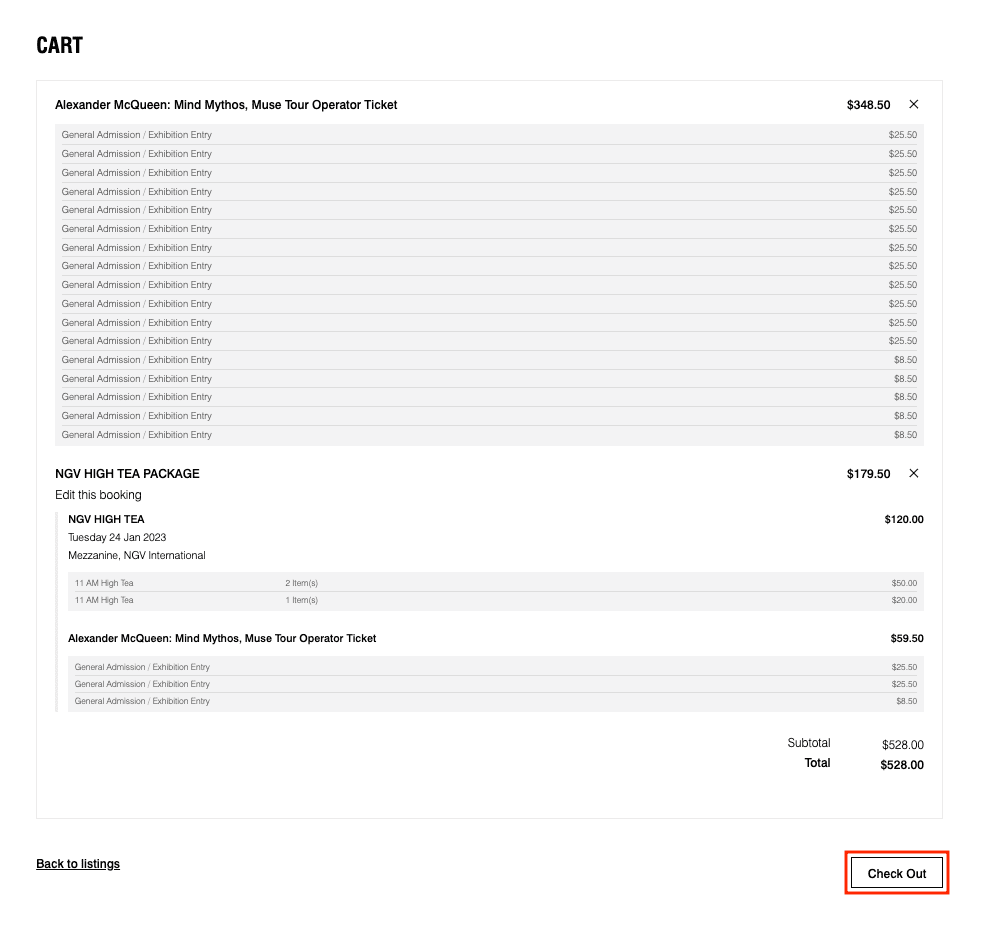The height and width of the screenshot is (928, 986).
Task: Open the Back to listings link
Action: pos(78,863)
